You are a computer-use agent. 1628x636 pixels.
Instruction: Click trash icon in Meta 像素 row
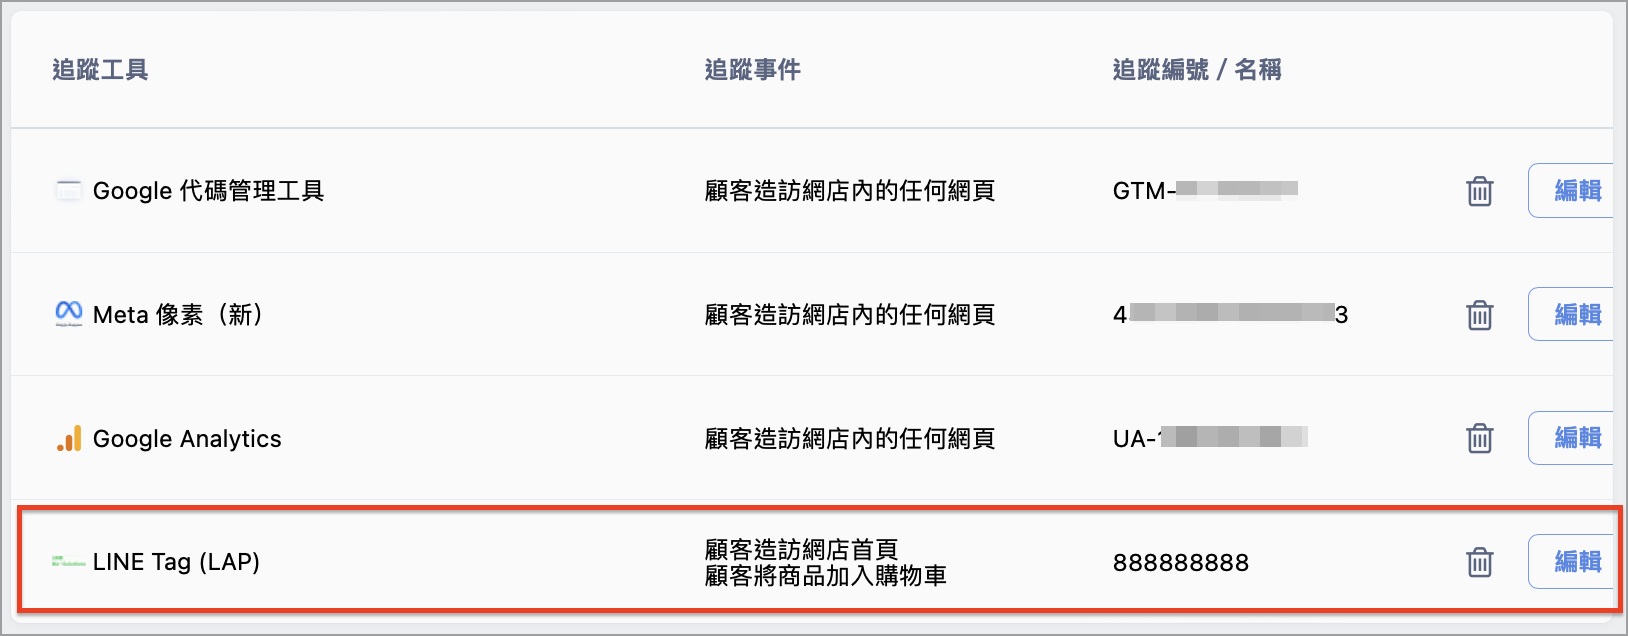[1480, 315]
